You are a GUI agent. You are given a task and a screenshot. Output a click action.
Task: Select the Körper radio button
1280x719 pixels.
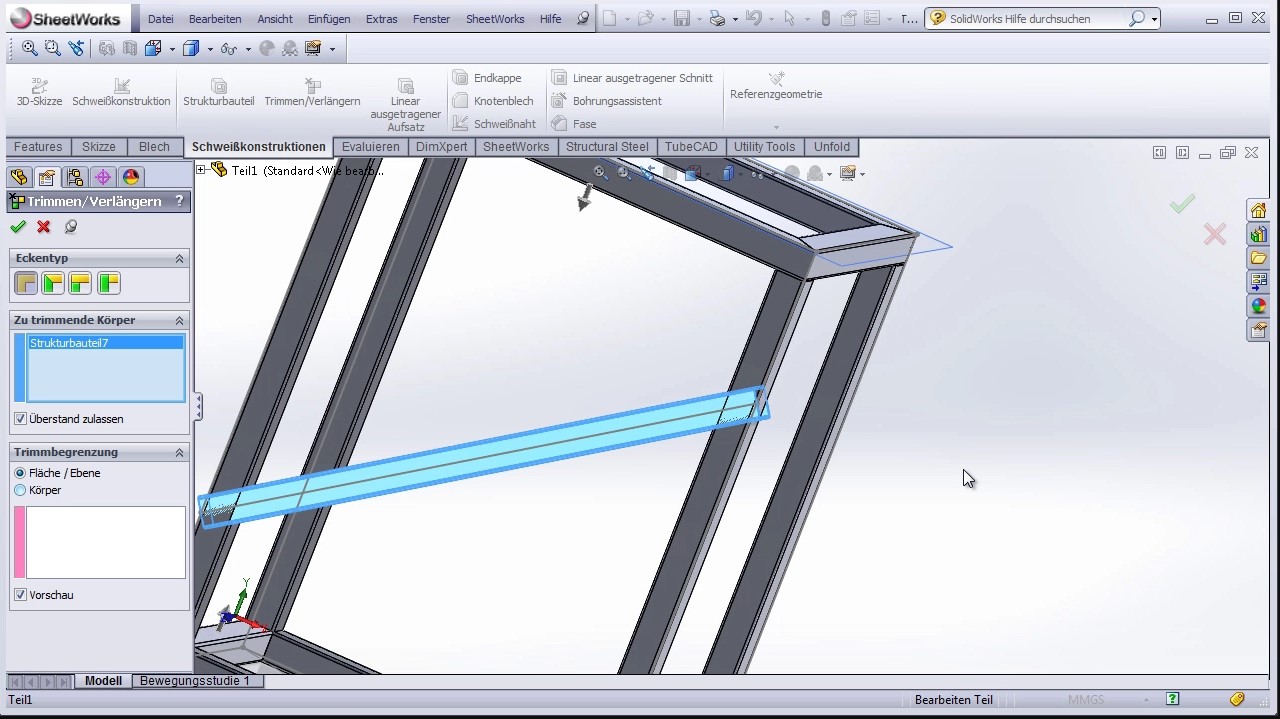click(x=20, y=490)
